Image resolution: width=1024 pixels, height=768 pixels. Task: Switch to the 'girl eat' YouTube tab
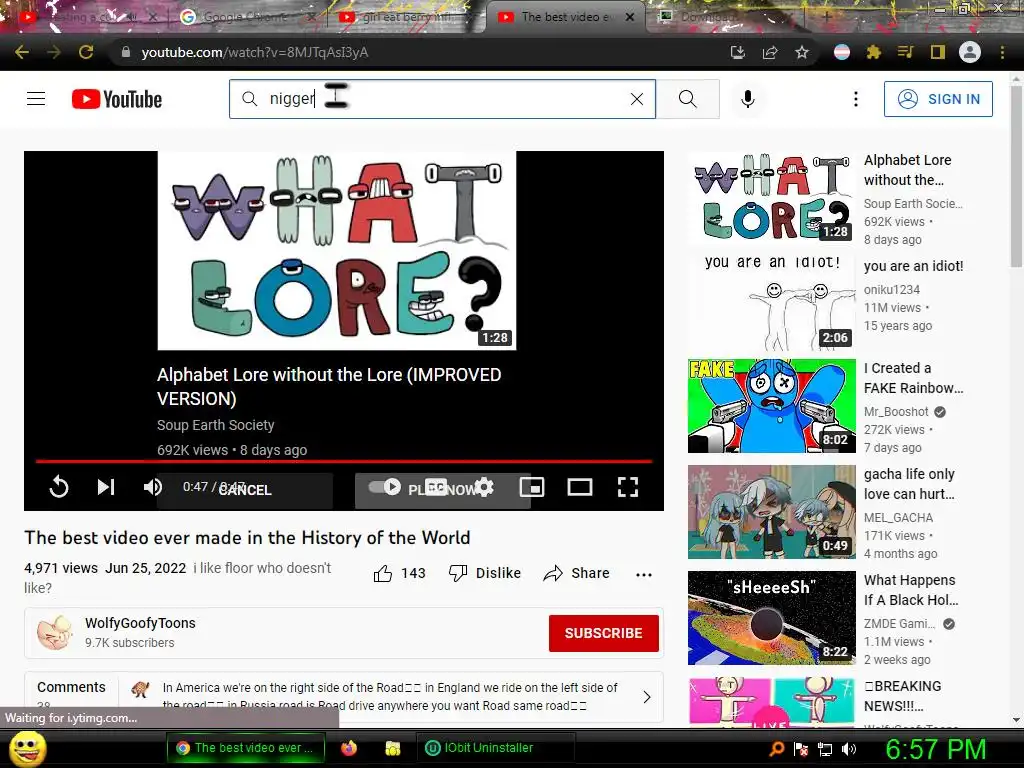405,17
